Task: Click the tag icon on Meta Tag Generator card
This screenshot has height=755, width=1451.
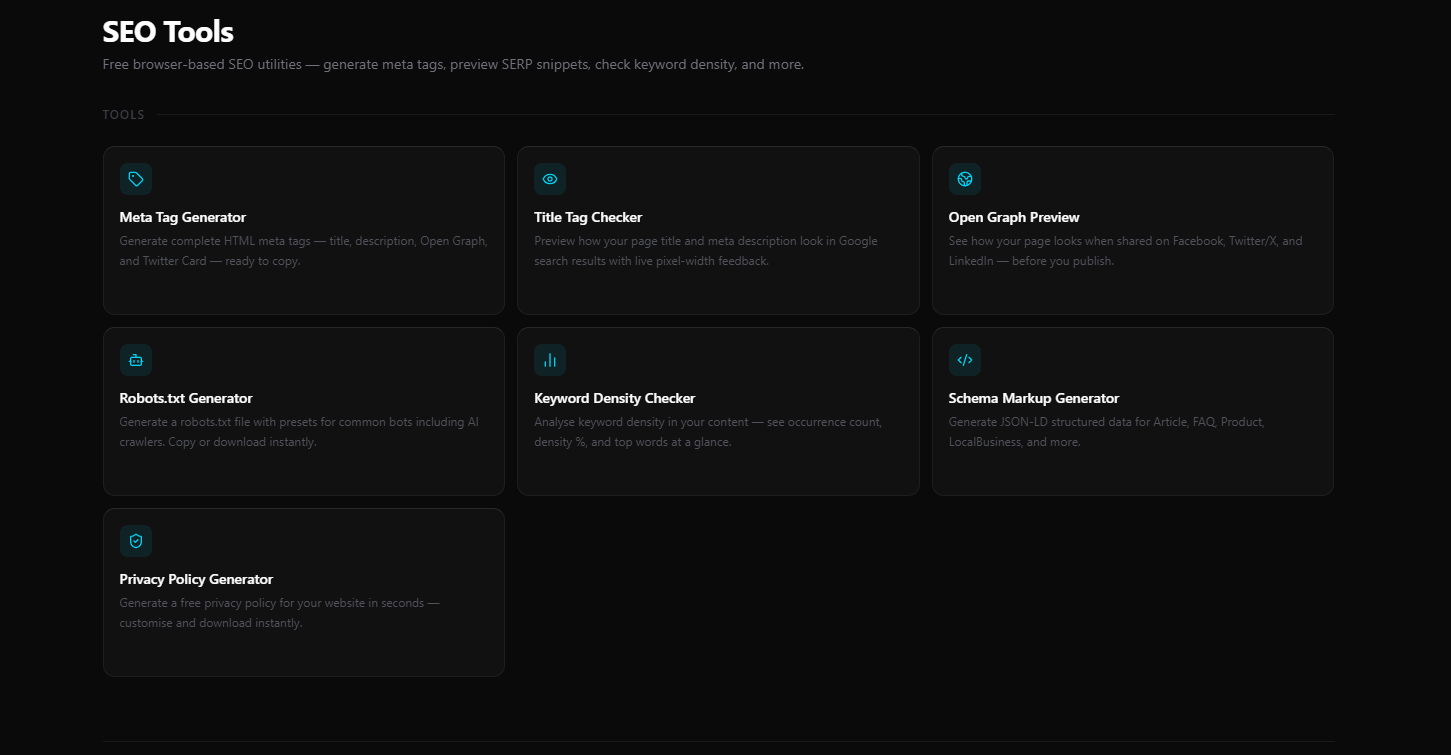Action: (136, 179)
